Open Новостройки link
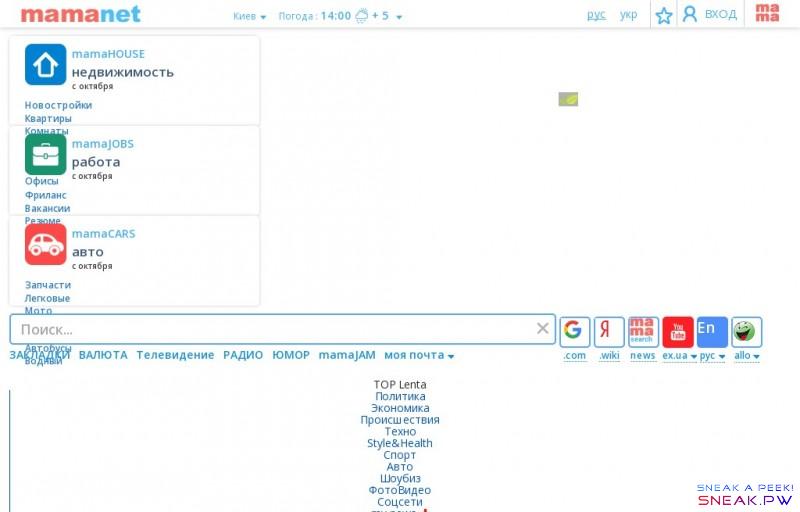Viewport: 800px width, 512px height. 58,105
